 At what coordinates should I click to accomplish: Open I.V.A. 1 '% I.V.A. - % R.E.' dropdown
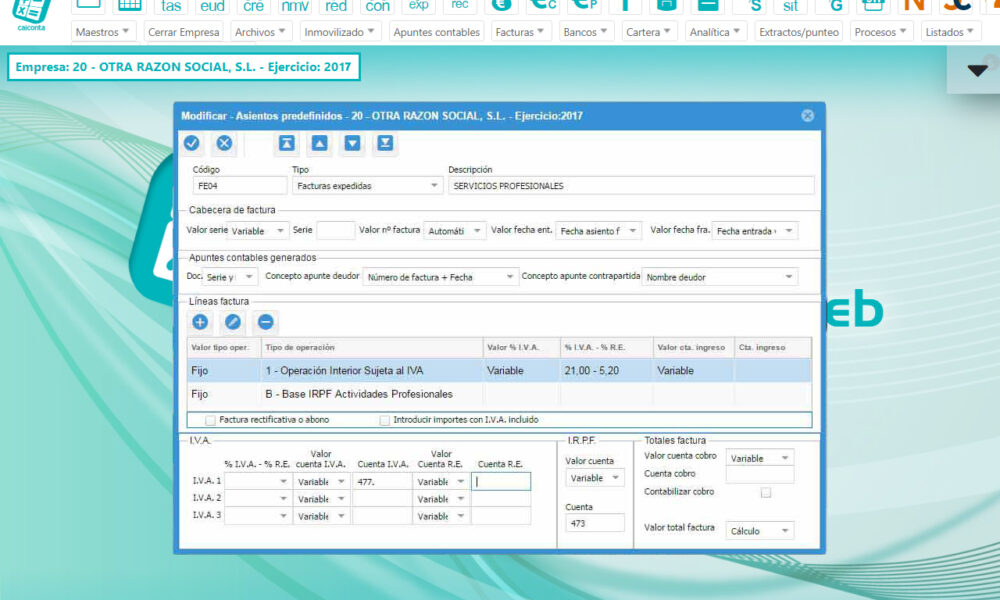point(257,481)
